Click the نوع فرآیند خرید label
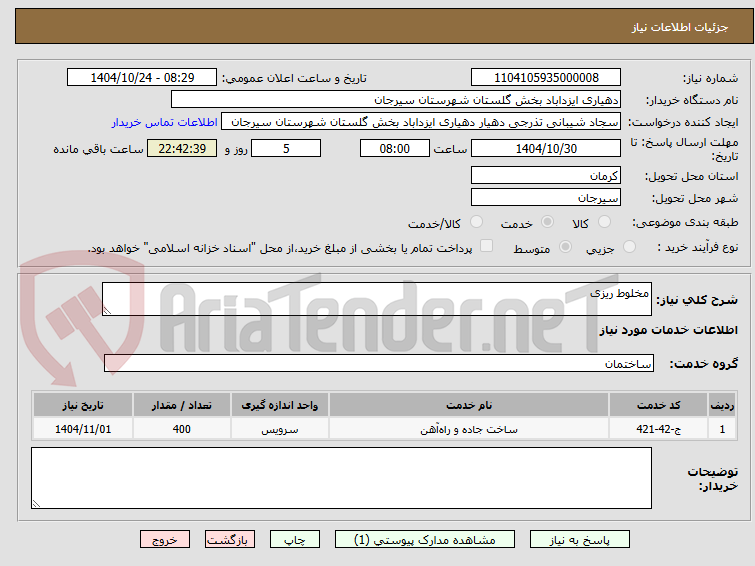The width and height of the screenshot is (755, 566). coord(698,247)
